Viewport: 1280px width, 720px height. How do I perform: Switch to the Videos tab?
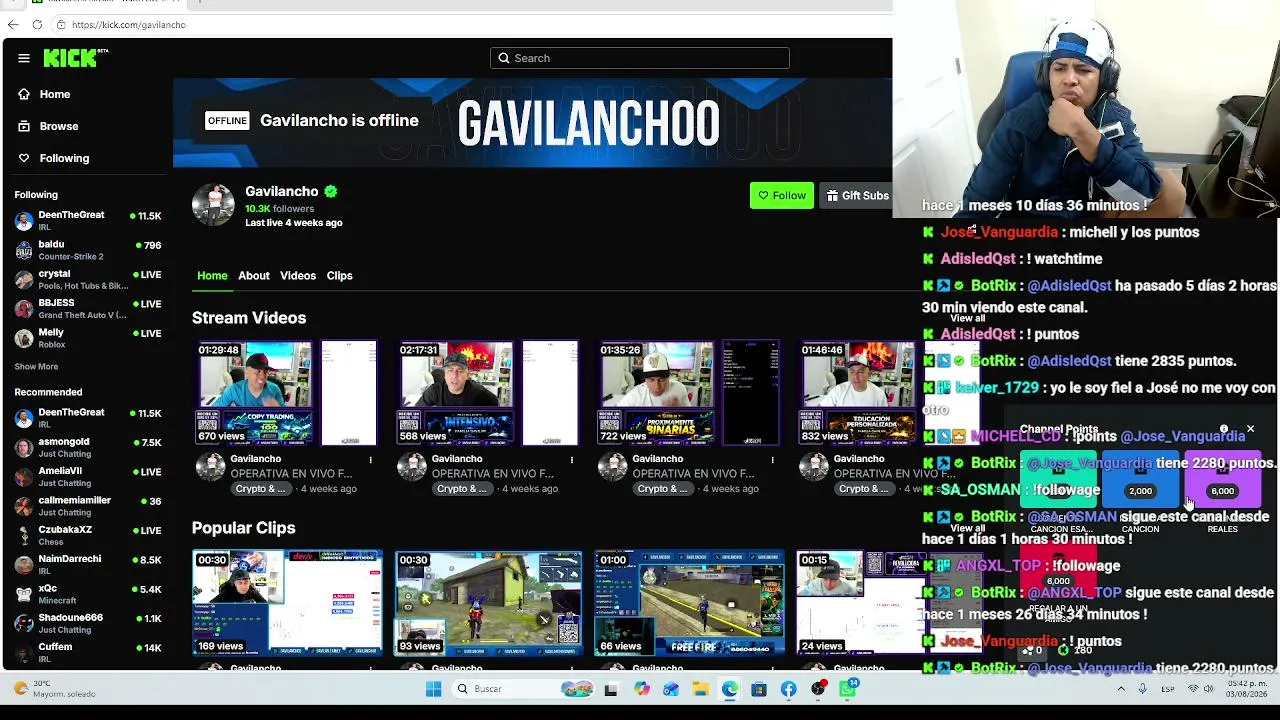click(298, 276)
